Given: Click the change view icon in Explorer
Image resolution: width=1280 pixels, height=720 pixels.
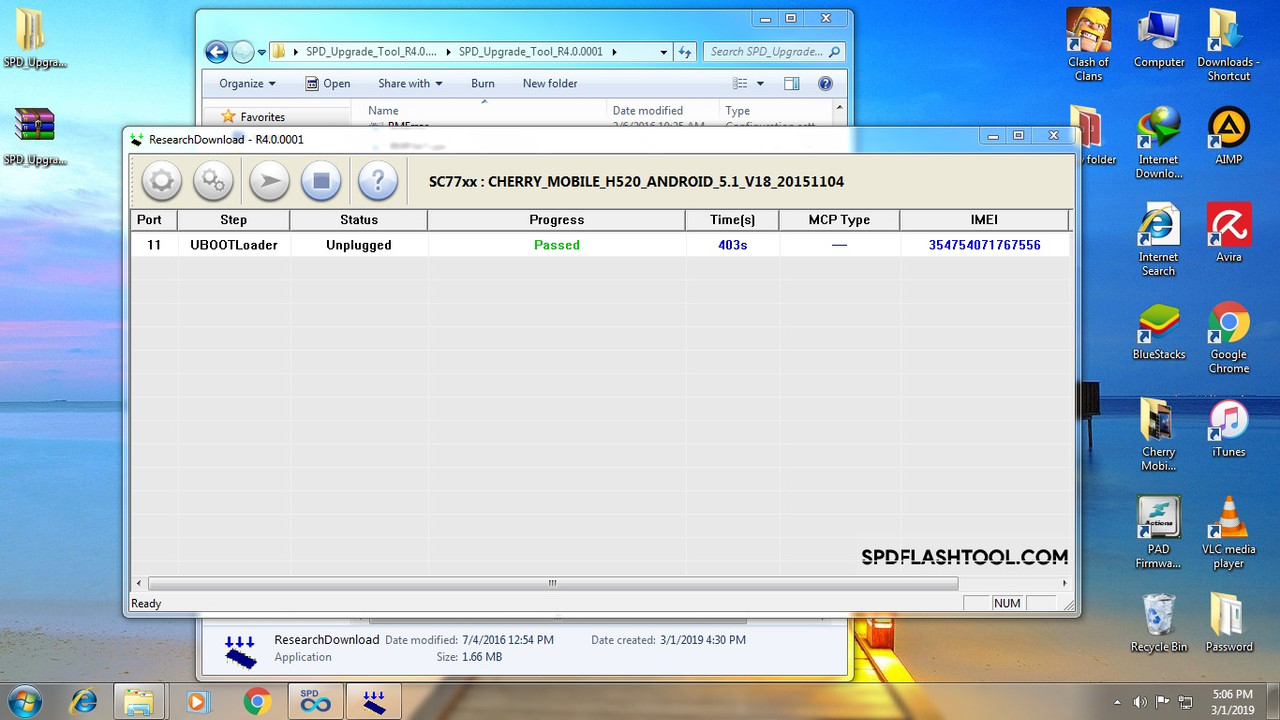Looking at the screenshot, I should [740, 84].
